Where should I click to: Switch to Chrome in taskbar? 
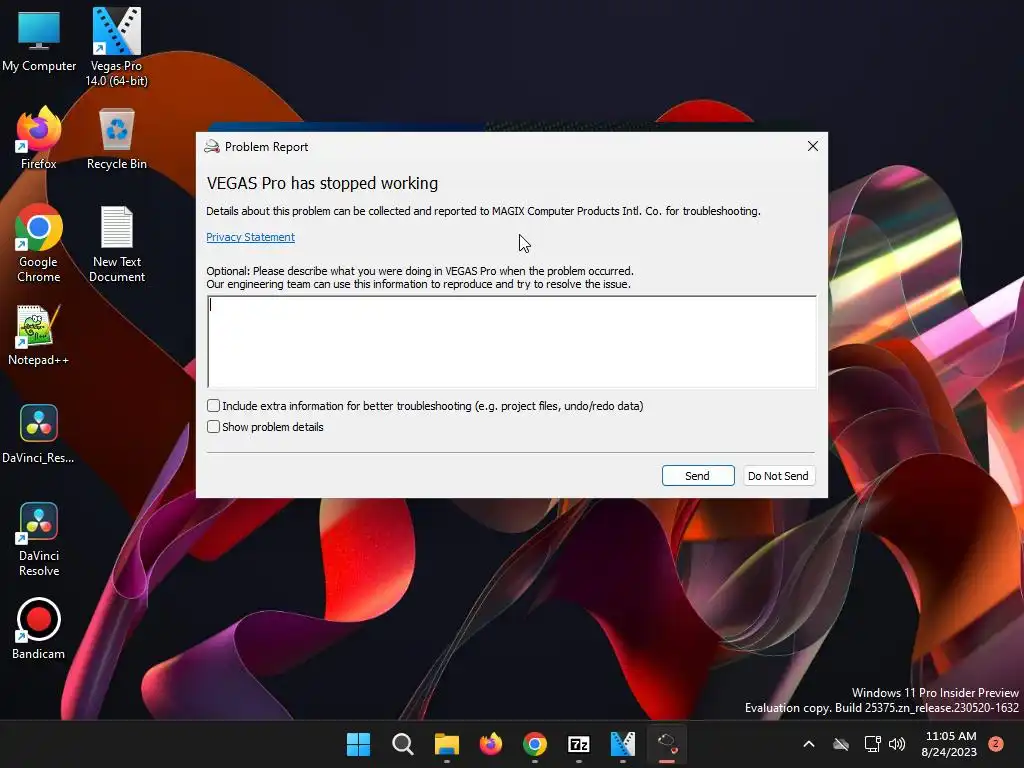[535, 744]
